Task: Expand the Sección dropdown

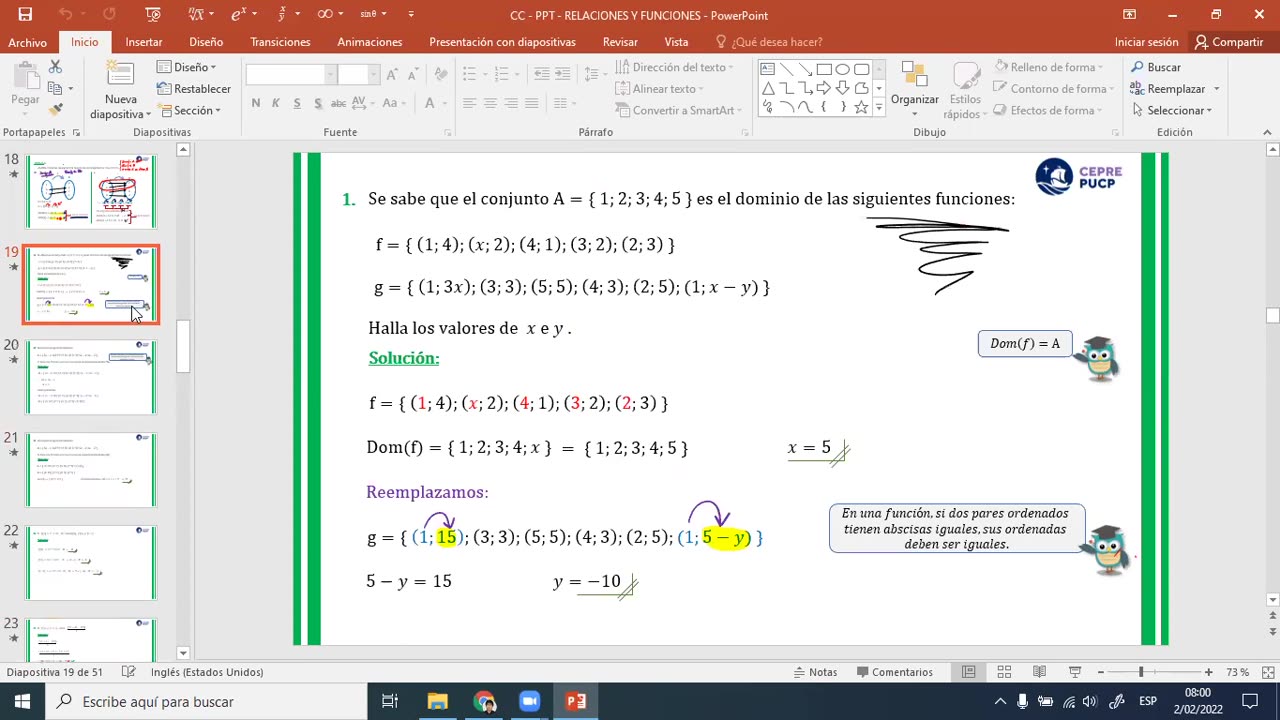Action: [188, 111]
